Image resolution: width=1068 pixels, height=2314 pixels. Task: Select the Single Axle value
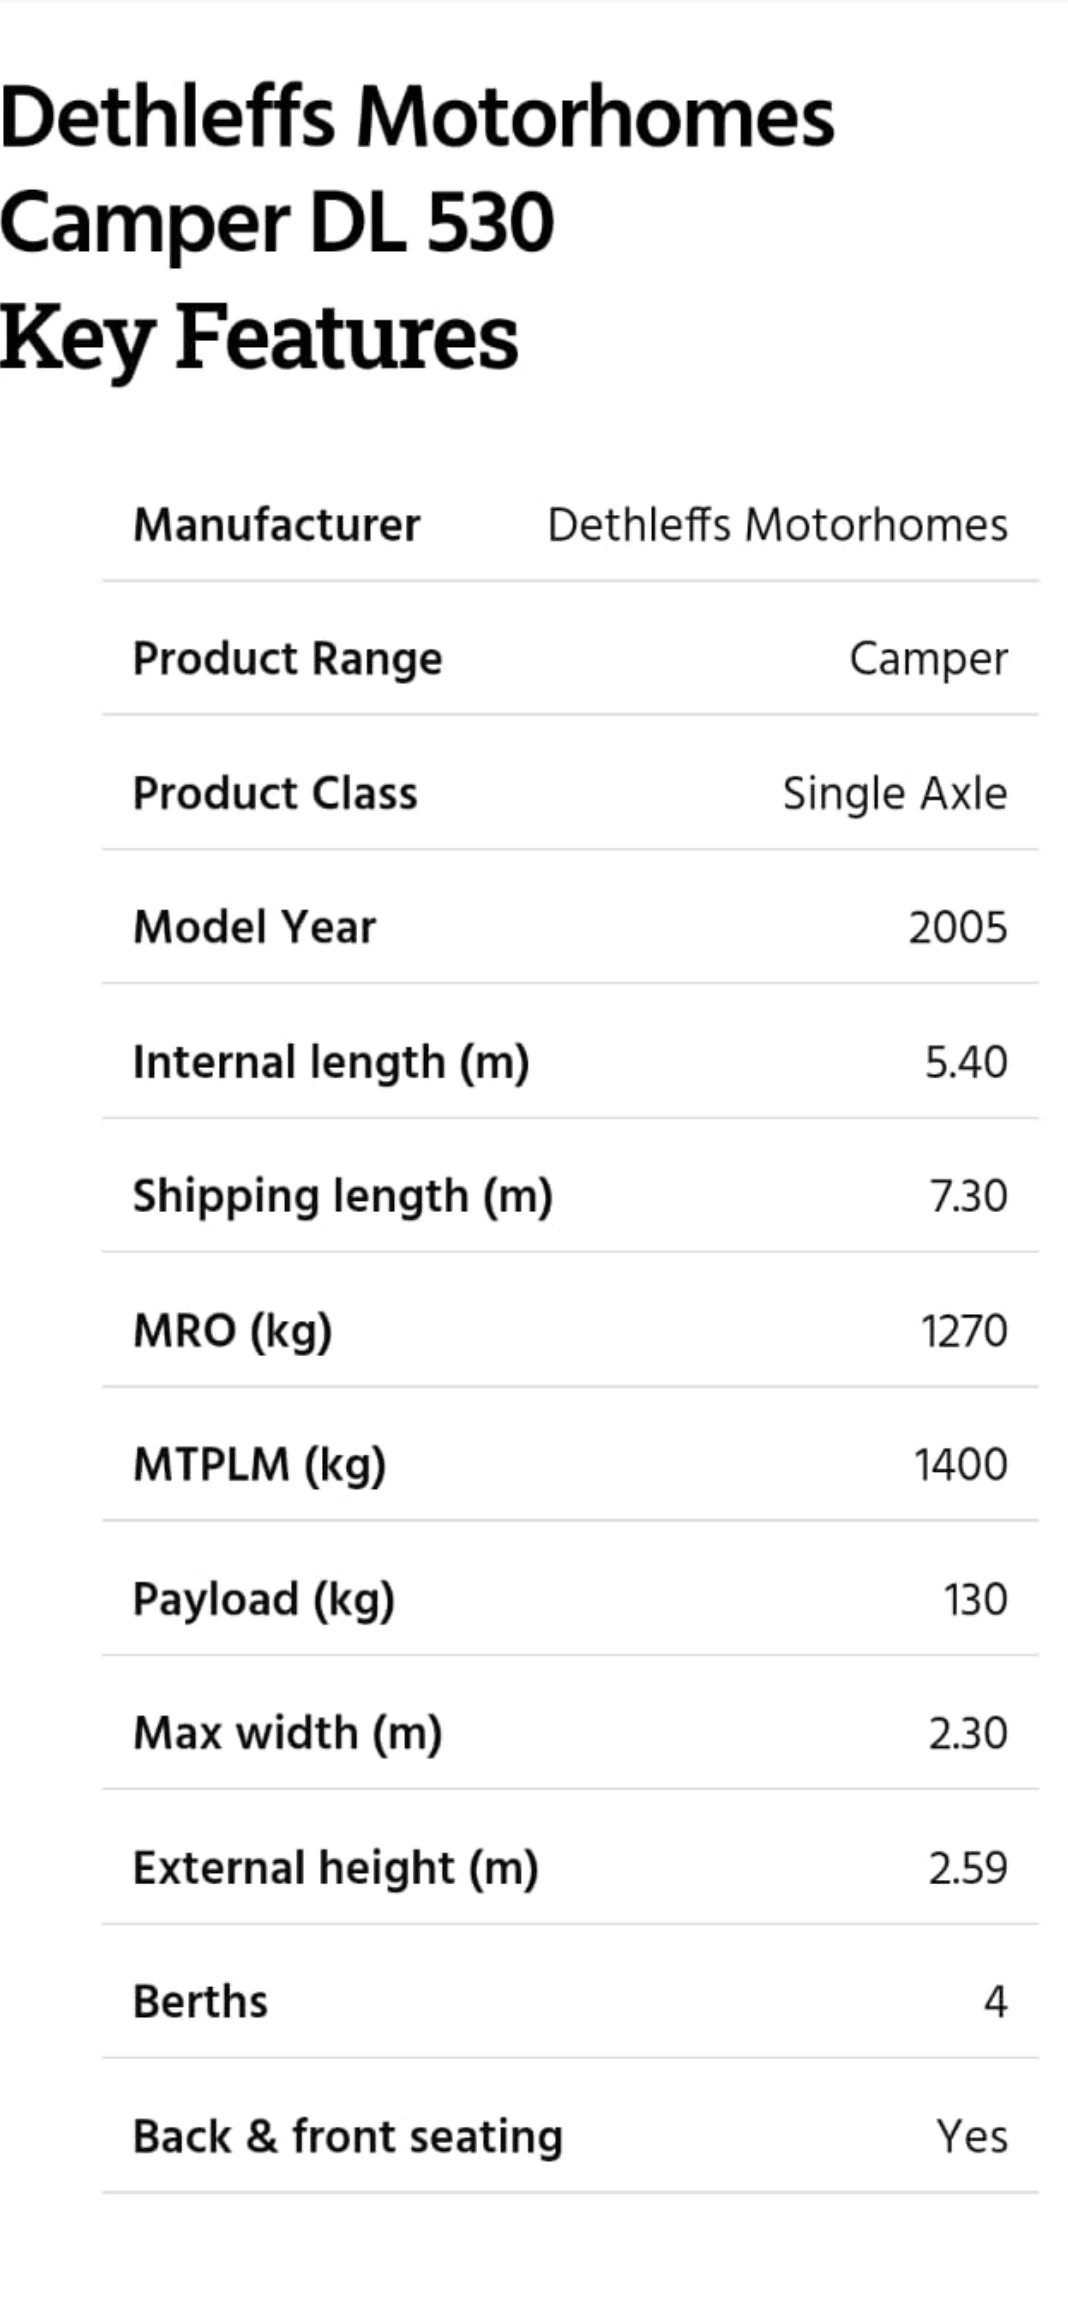point(895,794)
